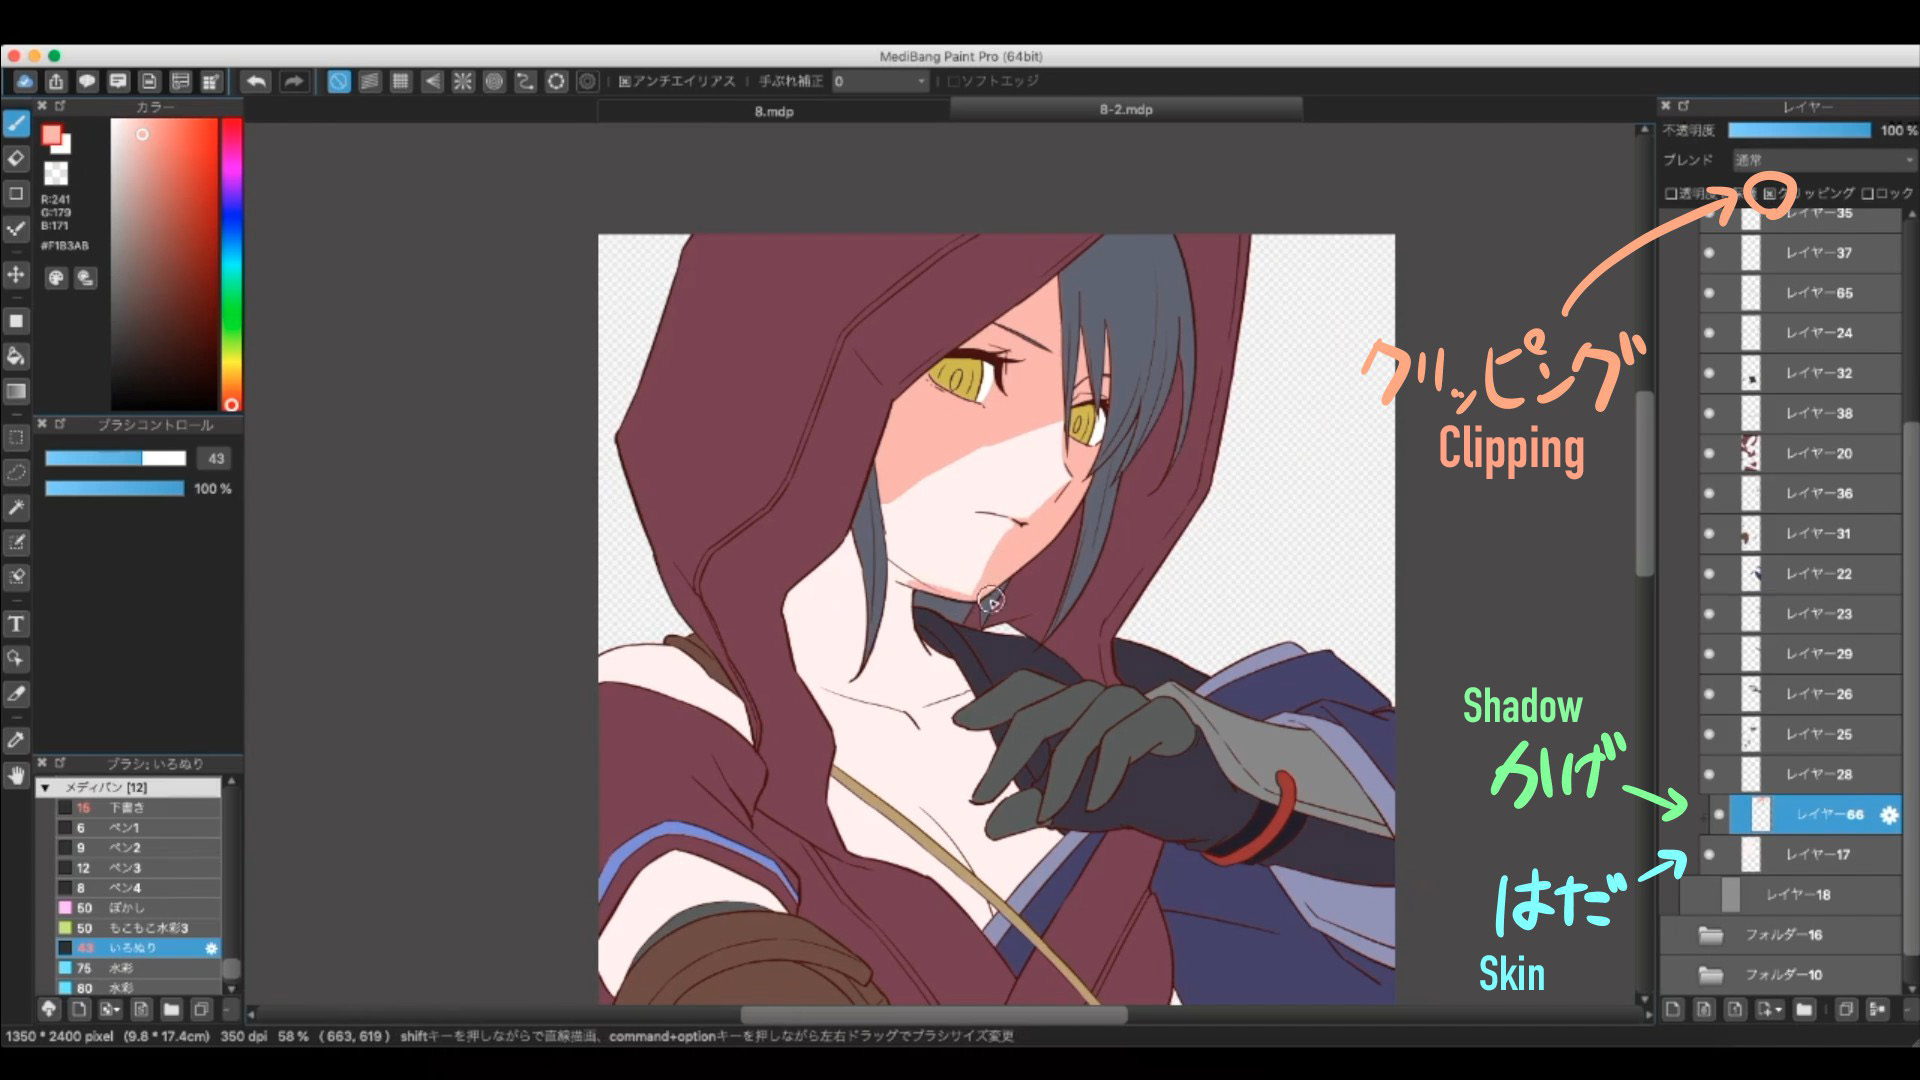Open the ブレンド mode dropdown
The width and height of the screenshot is (1920, 1080).
(x=1824, y=160)
